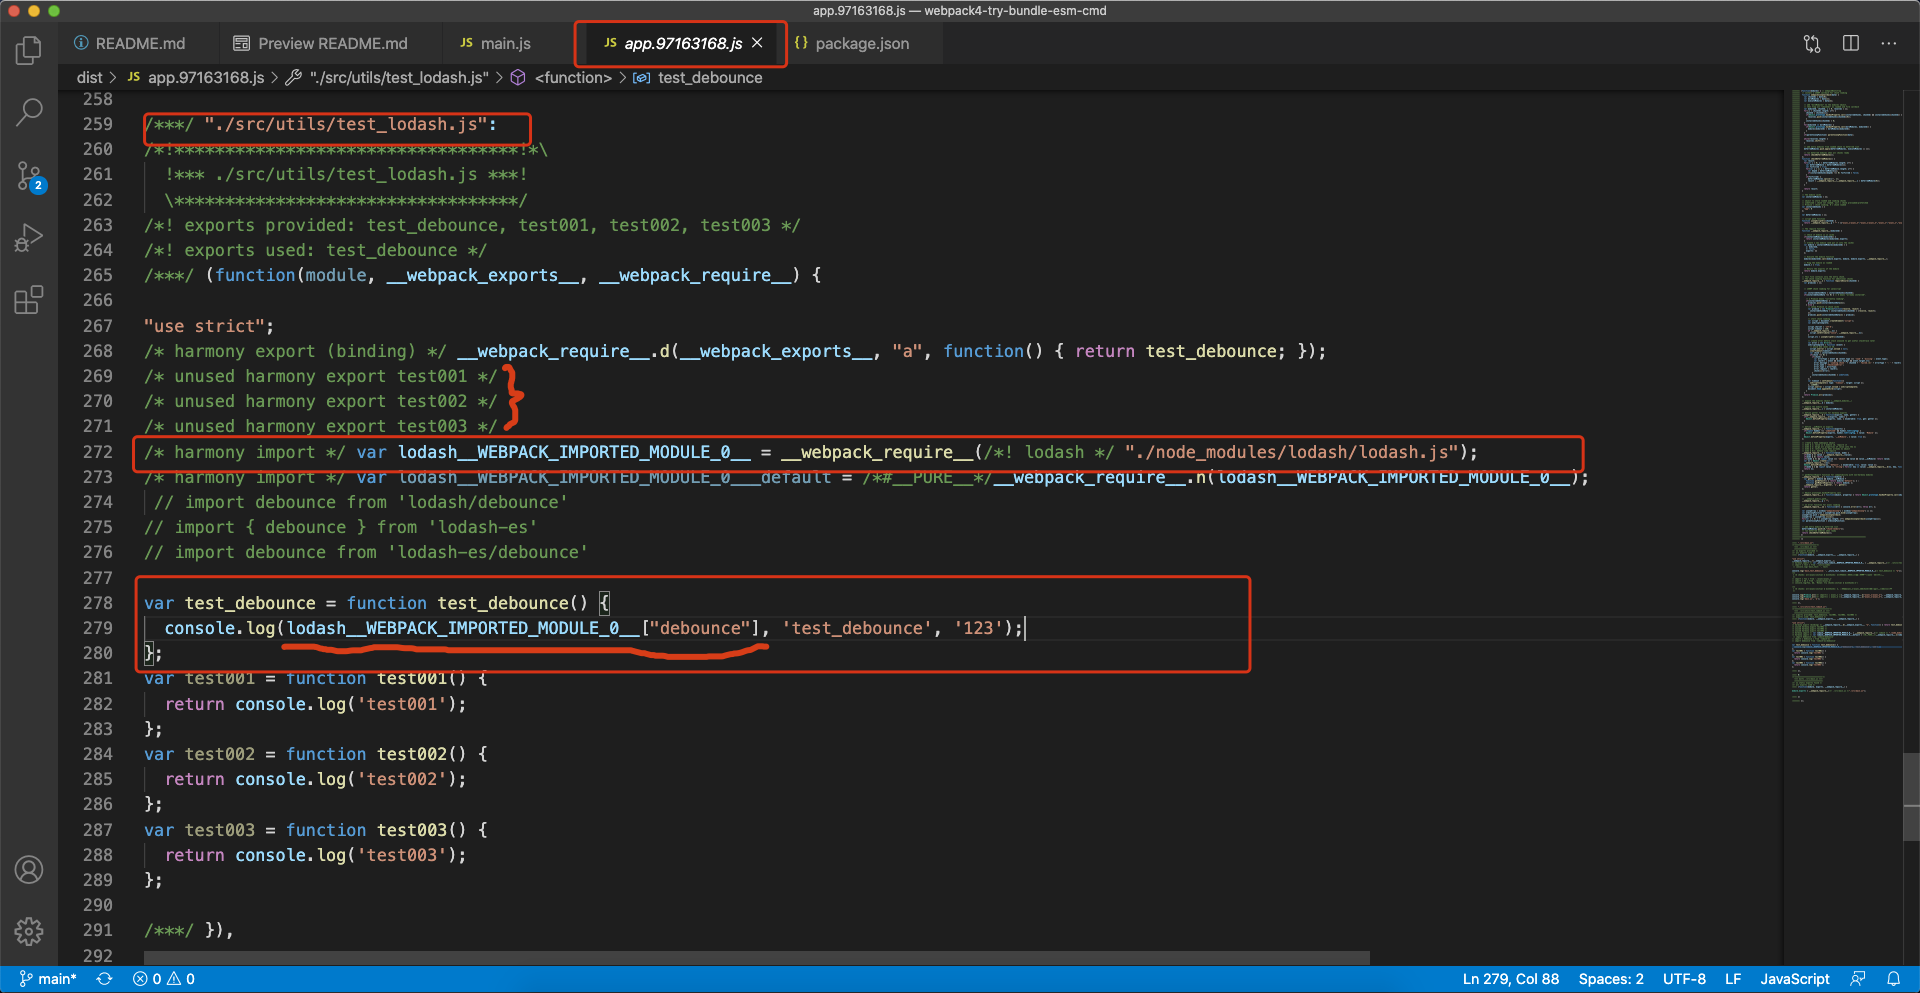
Task: Open the Explorer view in the activity bar
Action: pyautogui.click(x=29, y=50)
